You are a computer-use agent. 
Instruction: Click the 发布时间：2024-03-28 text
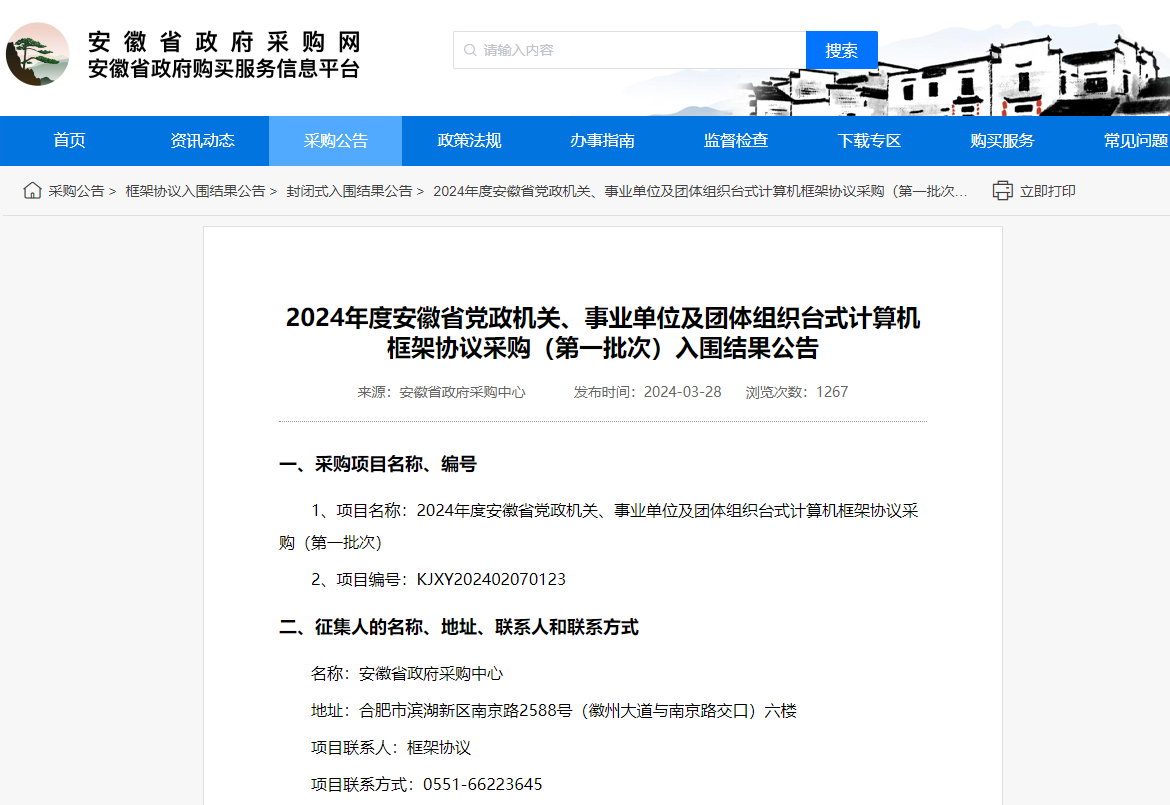click(647, 392)
